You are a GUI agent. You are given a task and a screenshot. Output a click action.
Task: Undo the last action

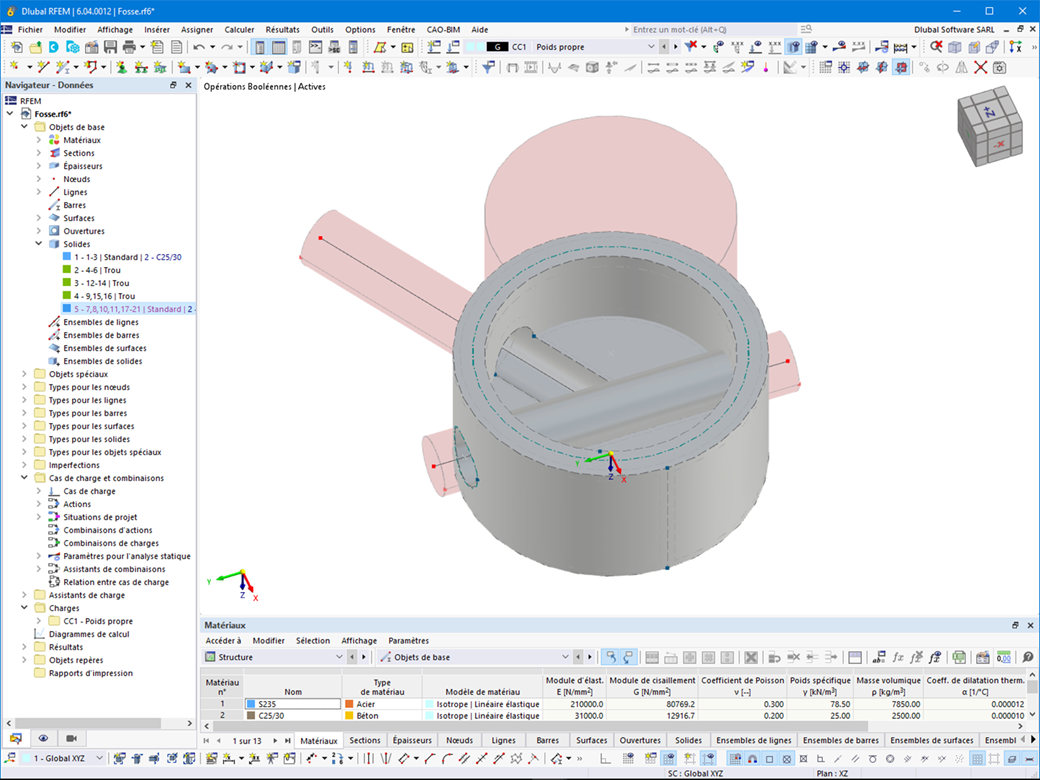click(199, 47)
